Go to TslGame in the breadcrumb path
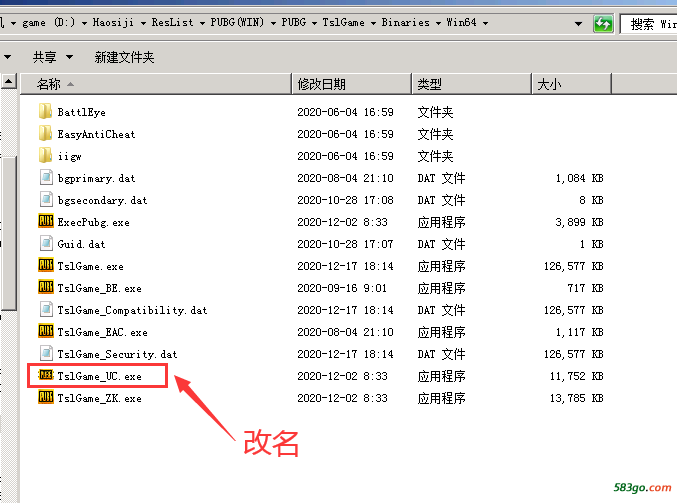677x503 pixels. 343,22
